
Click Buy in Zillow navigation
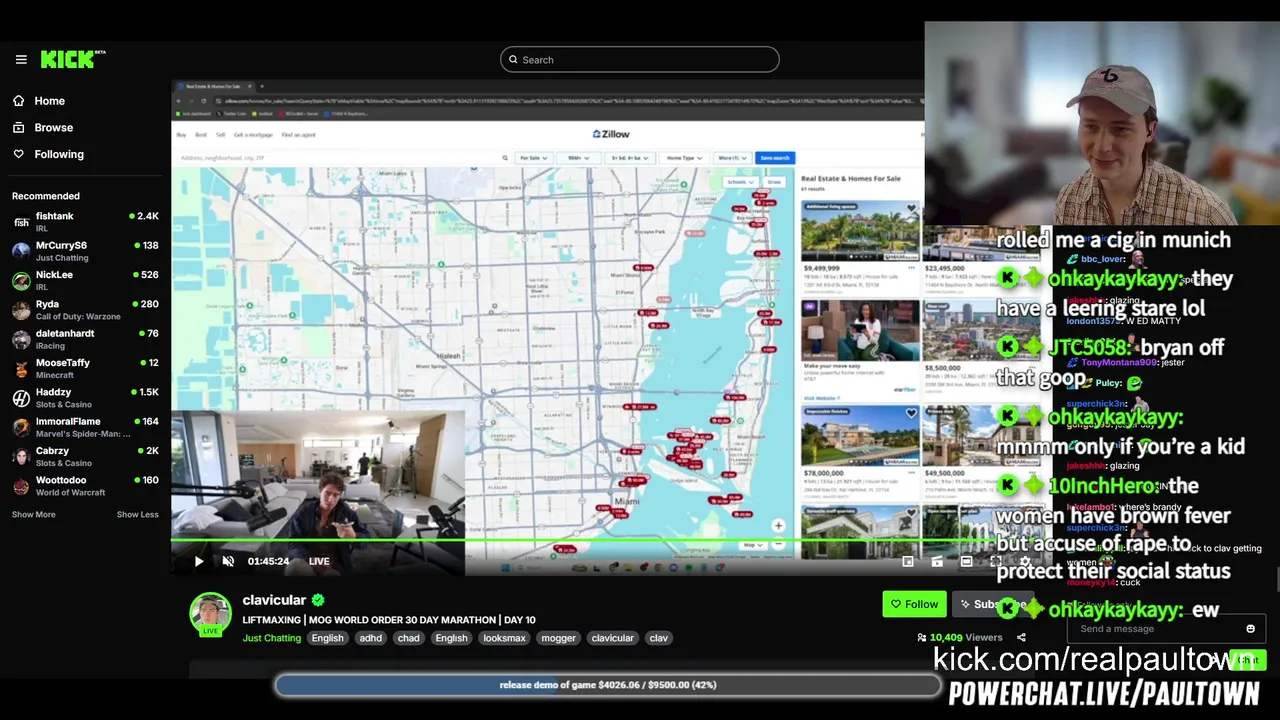[x=182, y=134]
